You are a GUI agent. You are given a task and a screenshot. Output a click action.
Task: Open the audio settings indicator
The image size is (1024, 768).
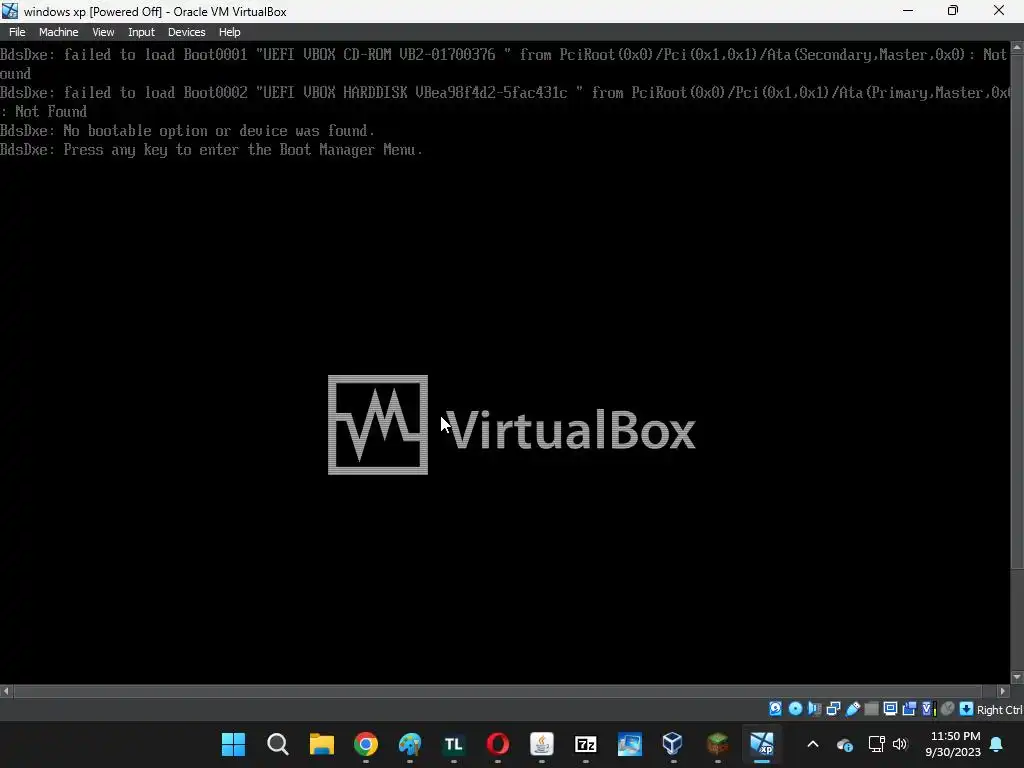tap(814, 709)
